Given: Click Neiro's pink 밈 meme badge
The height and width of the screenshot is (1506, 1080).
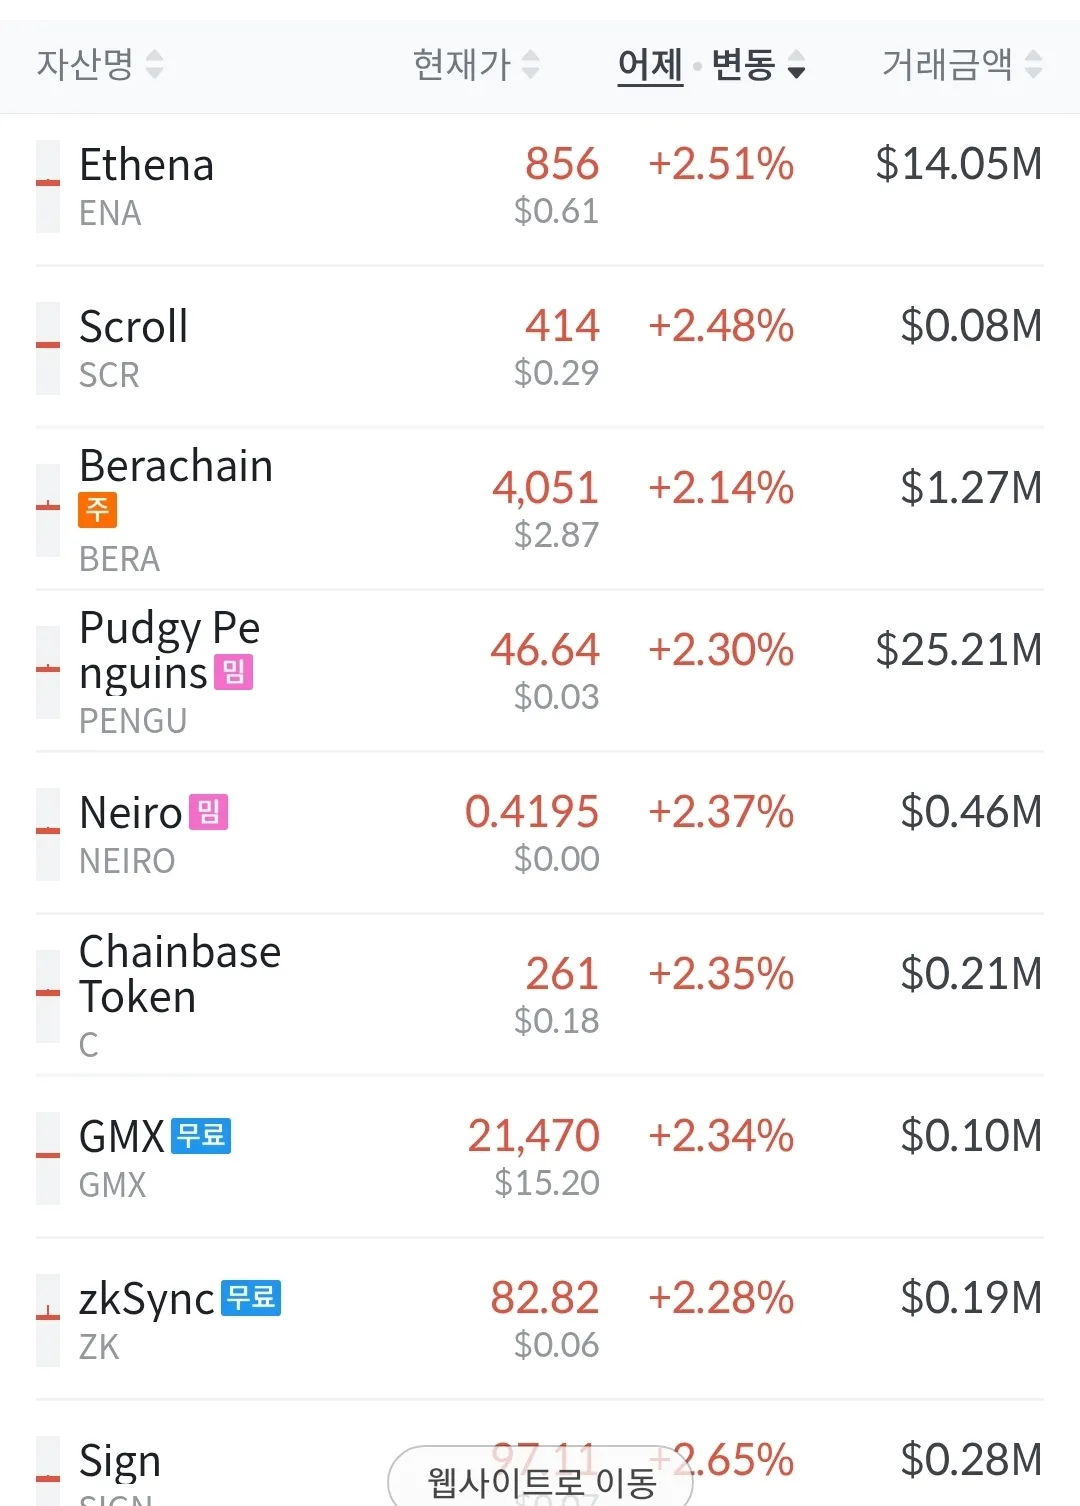Looking at the screenshot, I should point(209,812).
